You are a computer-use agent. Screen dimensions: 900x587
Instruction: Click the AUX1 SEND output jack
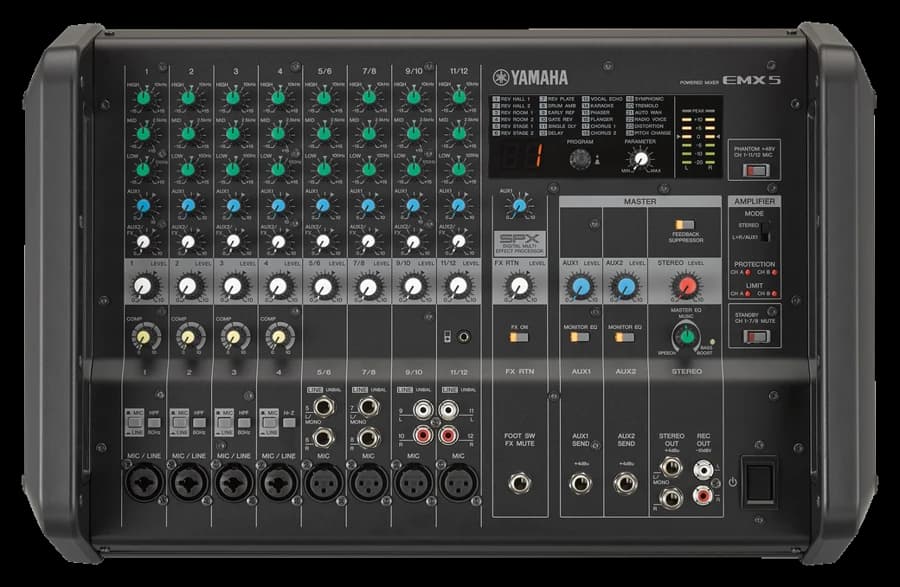click(x=580, y=483)
